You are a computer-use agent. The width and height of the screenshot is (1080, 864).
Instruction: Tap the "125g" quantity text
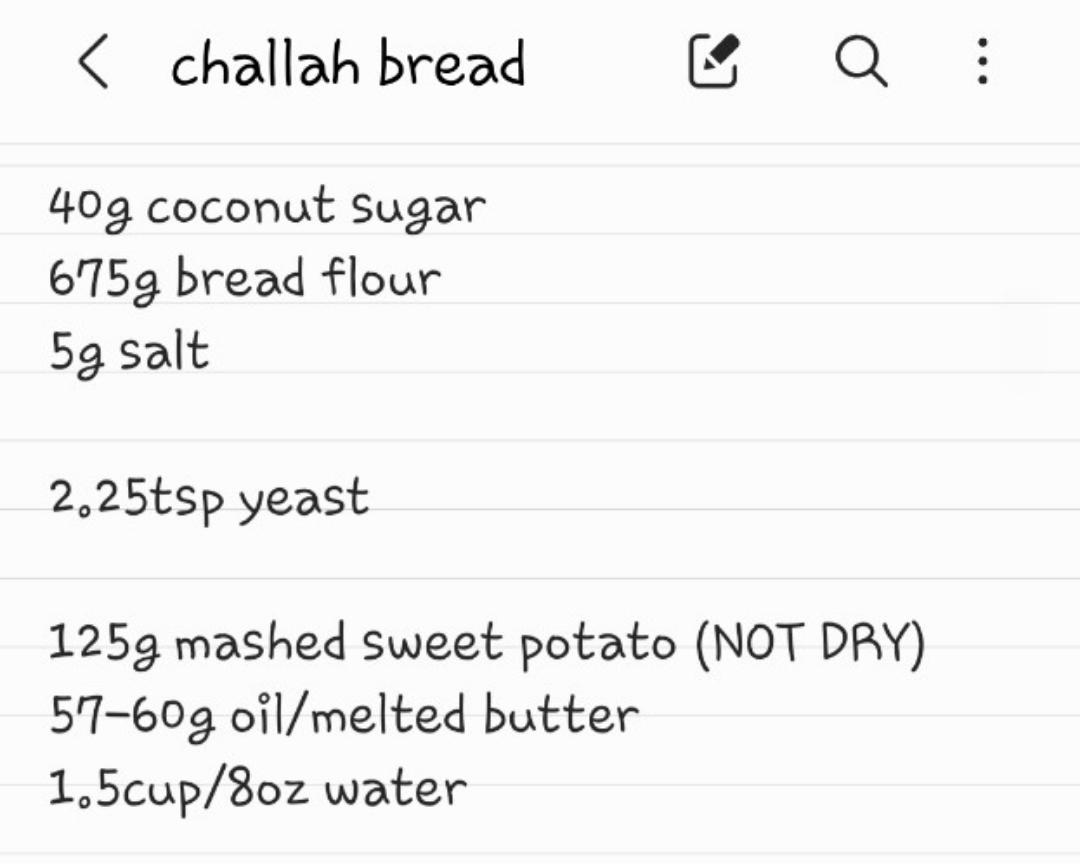(x=106, y=644)
